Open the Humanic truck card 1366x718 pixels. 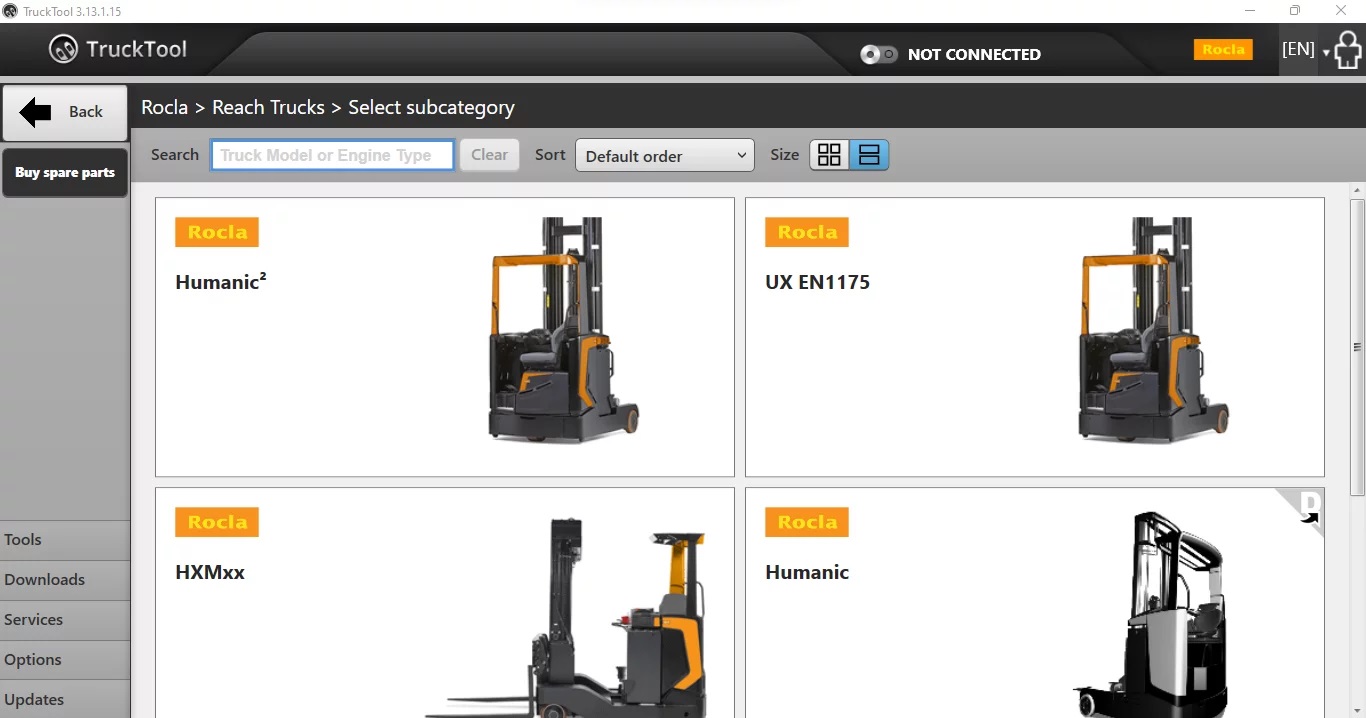pos(1035,603)
